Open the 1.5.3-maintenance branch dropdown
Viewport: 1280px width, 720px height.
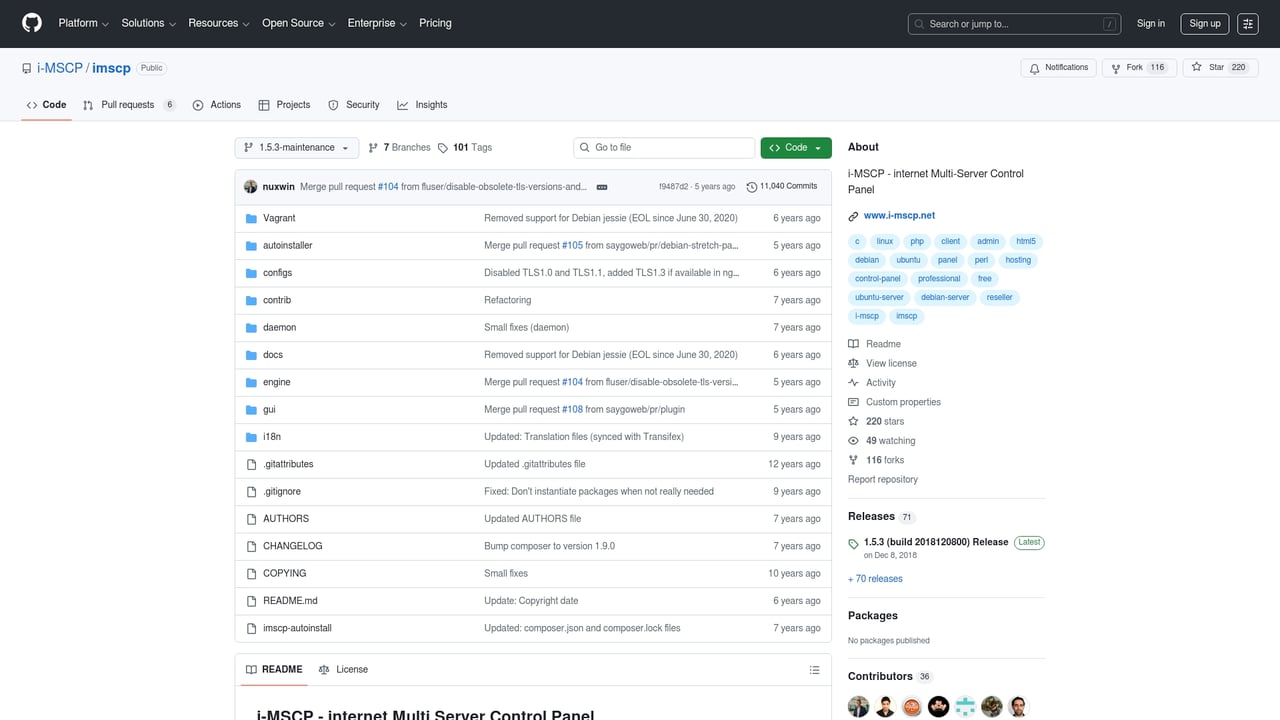coord(296,148)
